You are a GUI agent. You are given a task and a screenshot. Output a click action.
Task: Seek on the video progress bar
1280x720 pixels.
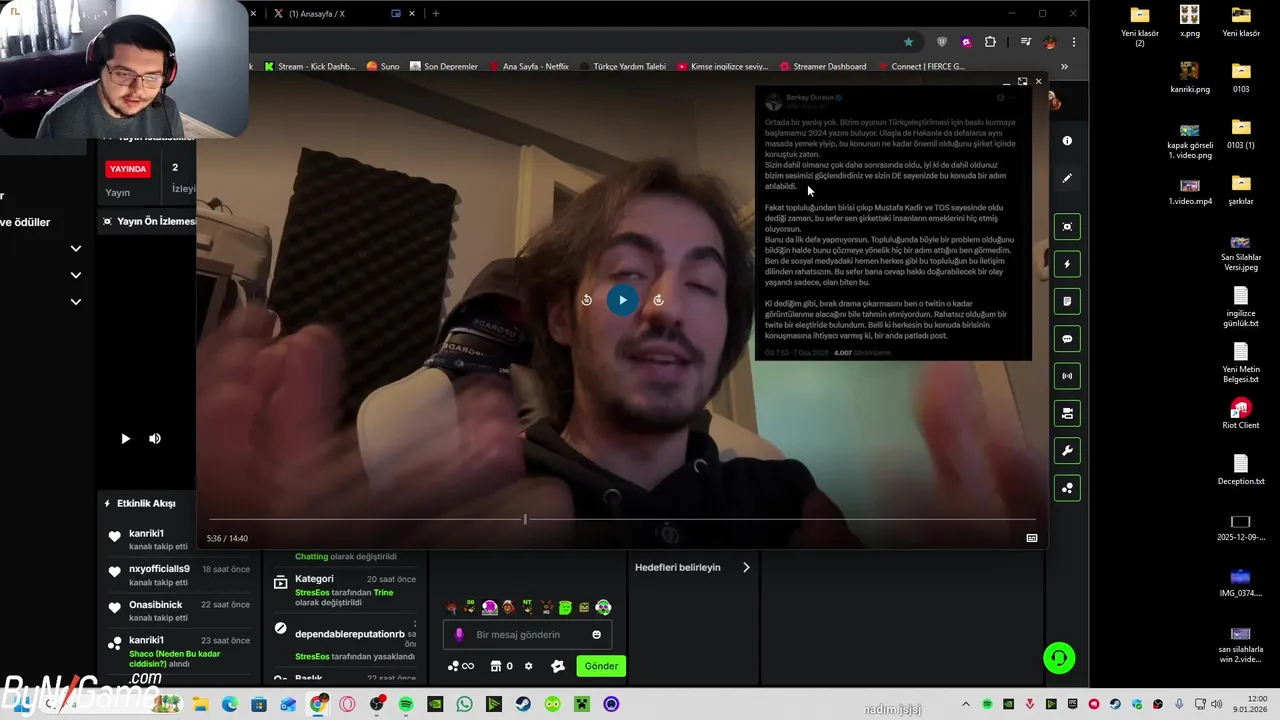[621, 519]
